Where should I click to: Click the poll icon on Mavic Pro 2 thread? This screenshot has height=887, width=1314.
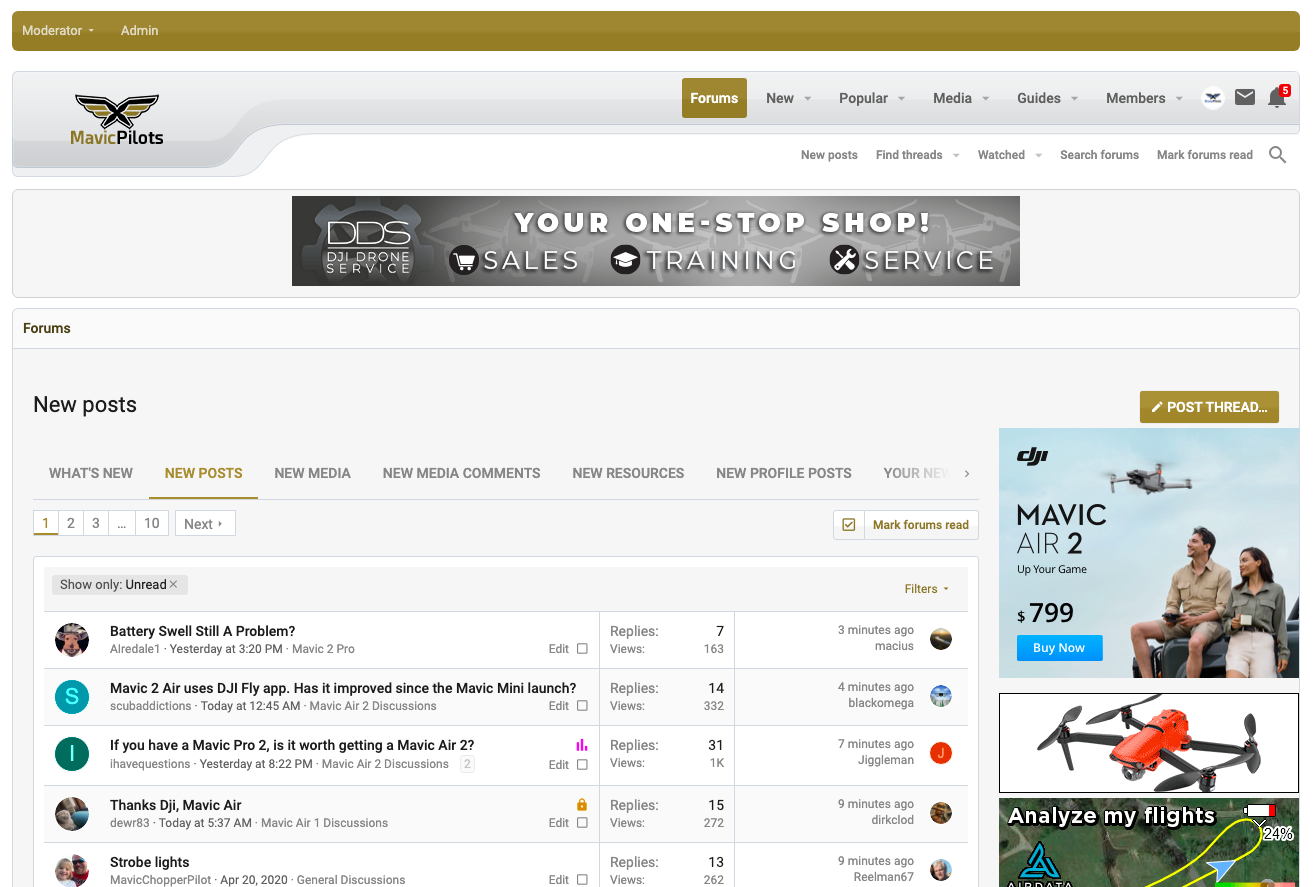pyautogui.click(x=582, y=745)
